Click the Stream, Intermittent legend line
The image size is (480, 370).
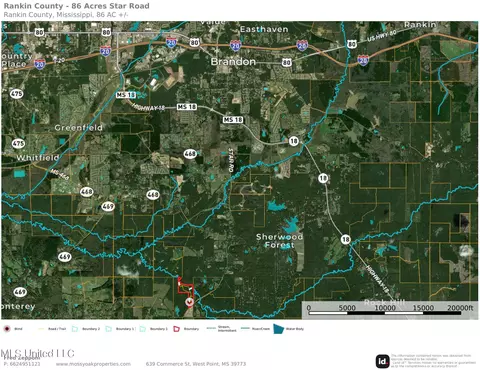[211, 329]
